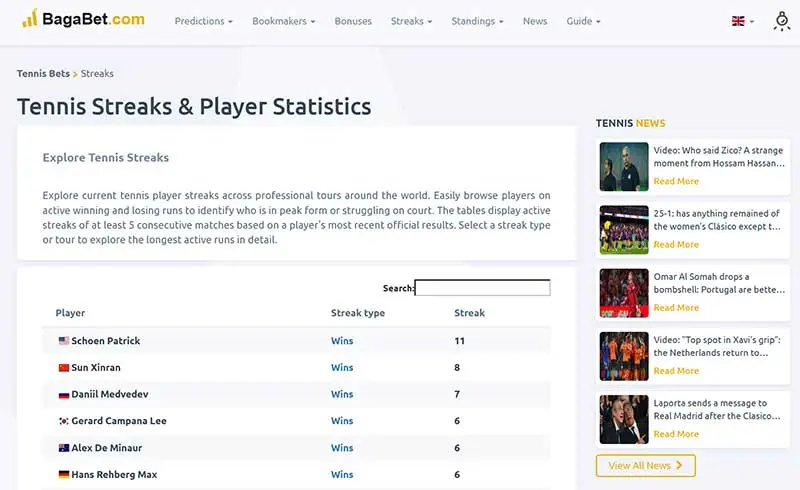Click streak value 7 for Daniil Medvedev
Screen dimensions: 800x490
click(x=457, y=394)
